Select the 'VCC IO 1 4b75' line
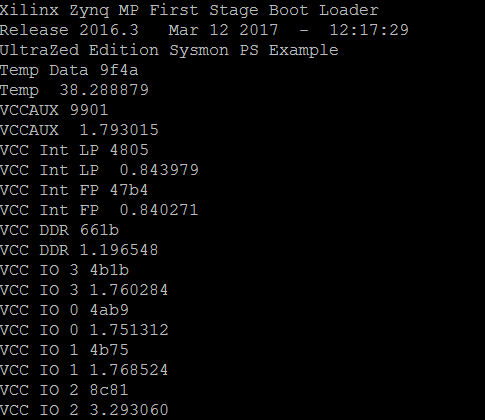This screenshot has height=420, width=485. [64, 350]
